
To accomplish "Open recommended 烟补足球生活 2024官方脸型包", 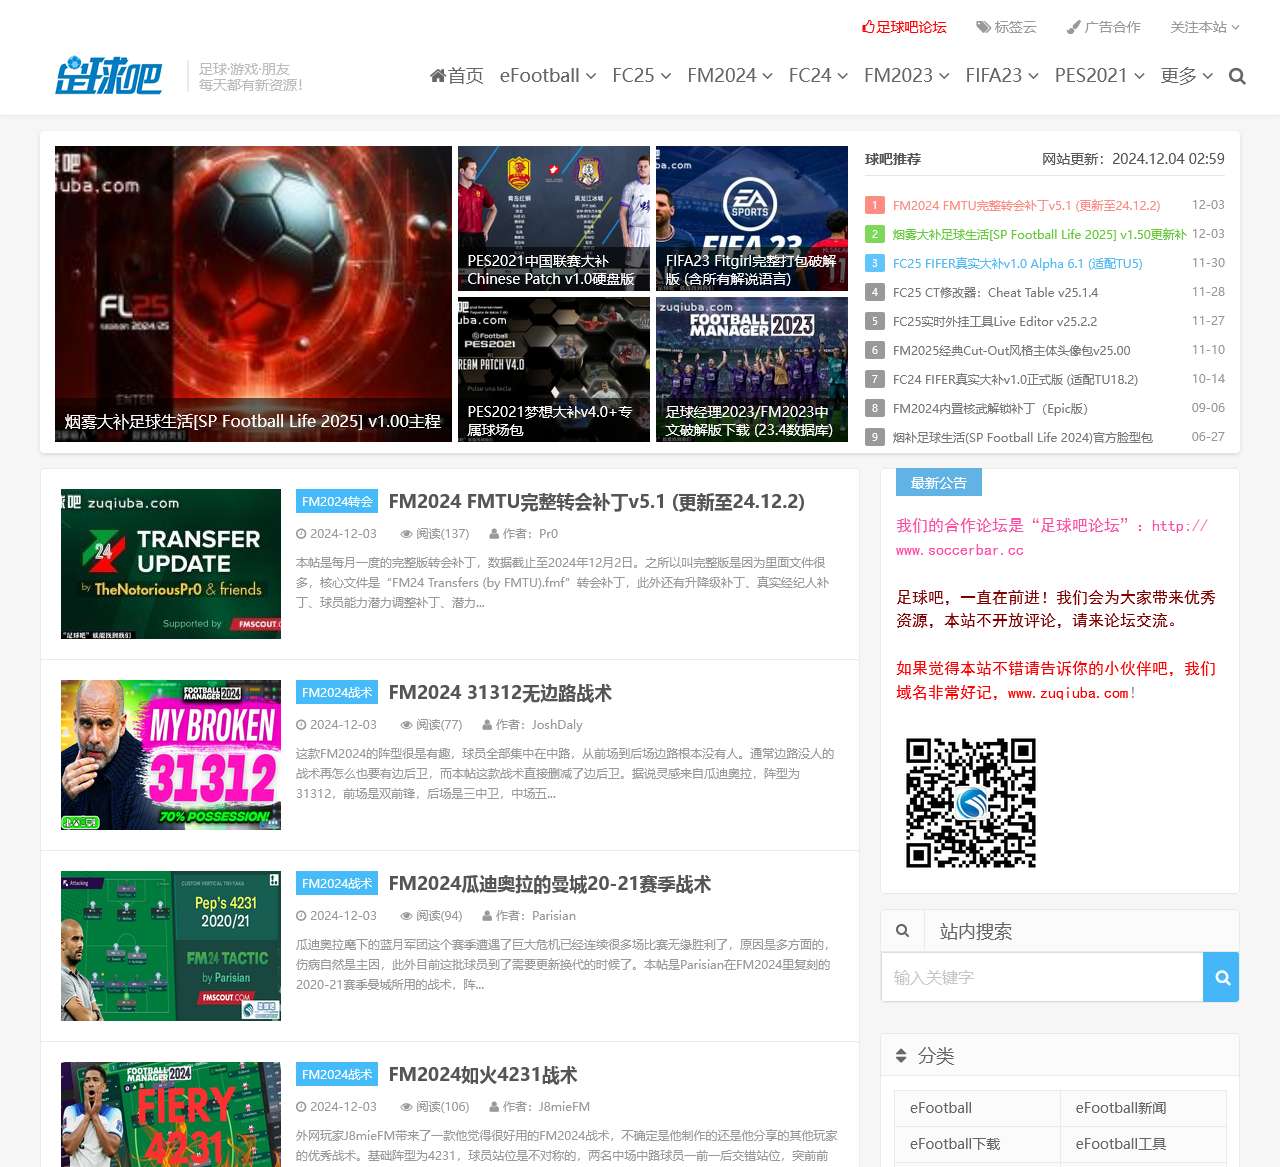I will pyautogui.click(x=1022, y=437).
